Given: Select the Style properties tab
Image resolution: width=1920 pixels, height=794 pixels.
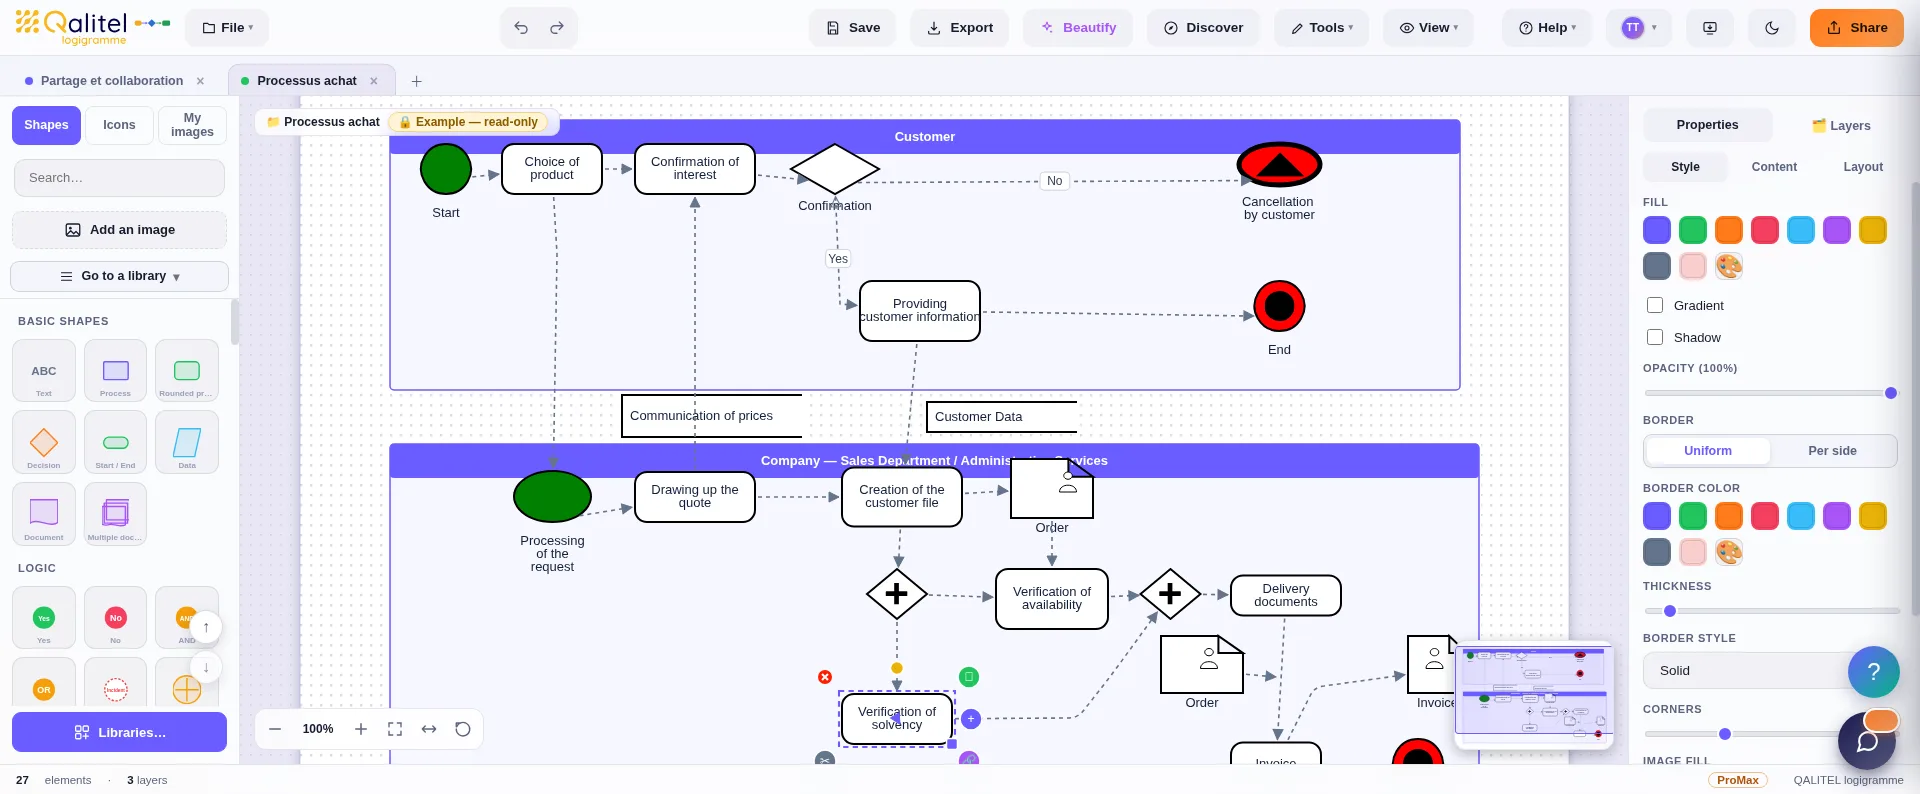Looking at the screenshot, I should tap(1685, 167).
